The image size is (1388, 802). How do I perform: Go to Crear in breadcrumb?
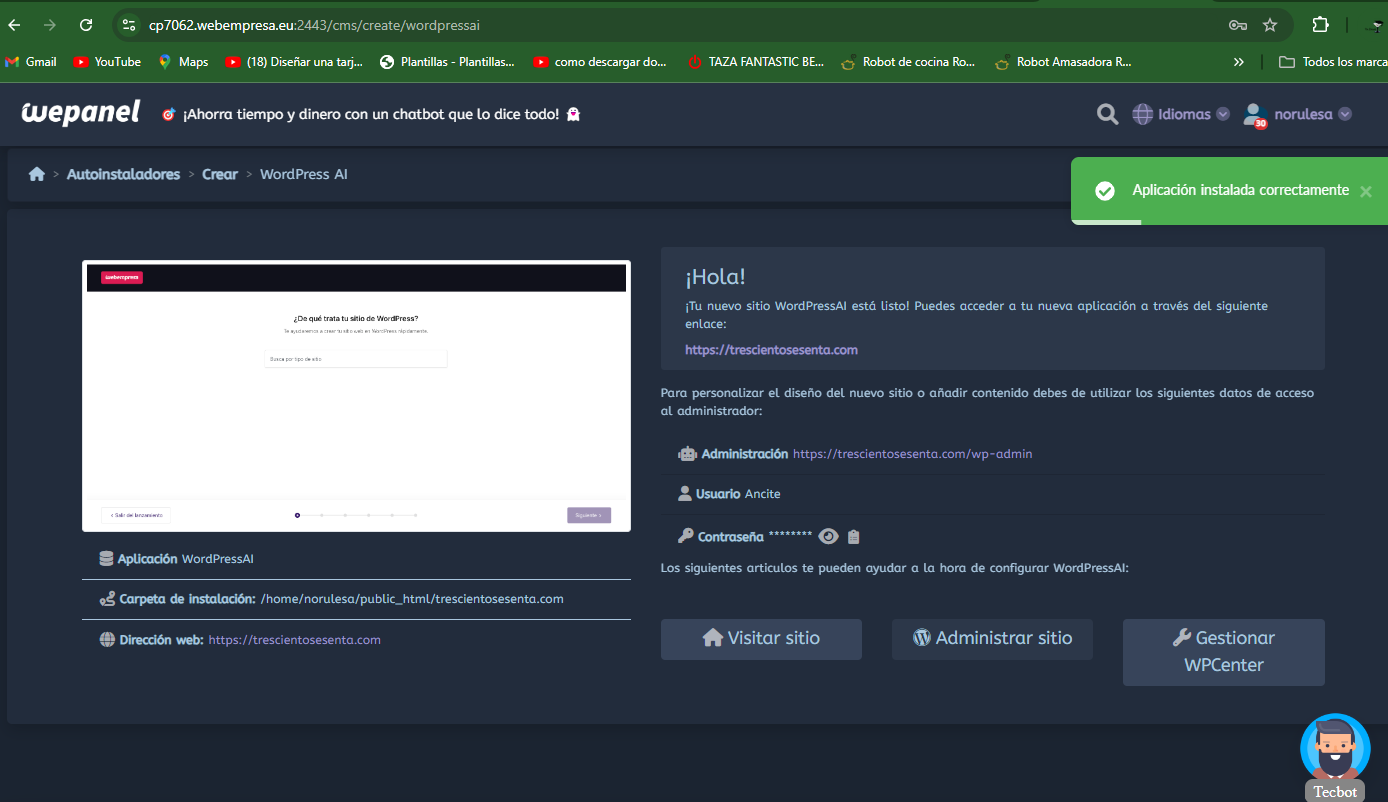220,174
